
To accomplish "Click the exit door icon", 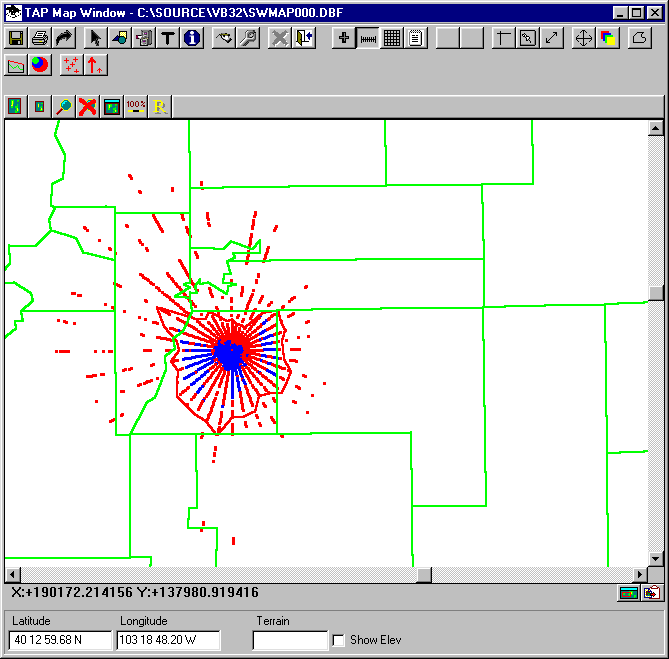I will tap(304, 38).
